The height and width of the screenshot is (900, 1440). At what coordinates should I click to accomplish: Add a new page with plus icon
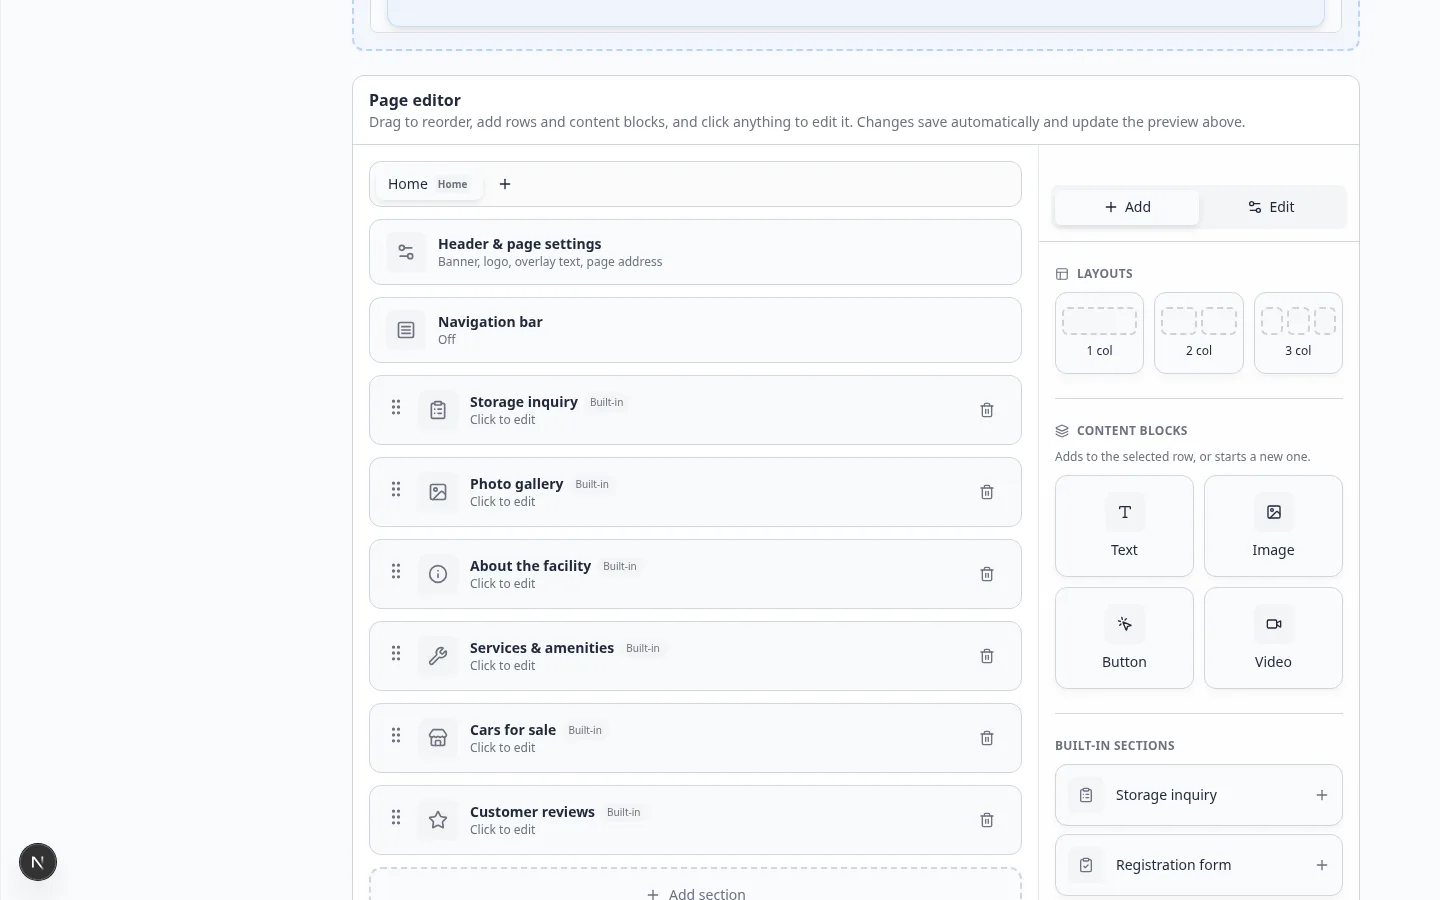click(505, 184)
